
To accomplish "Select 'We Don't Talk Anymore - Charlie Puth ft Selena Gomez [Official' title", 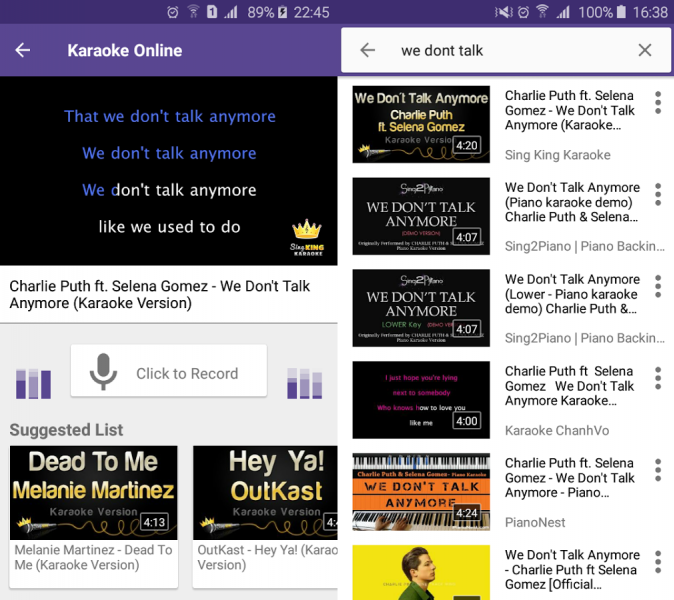I will tap(572, 569).
